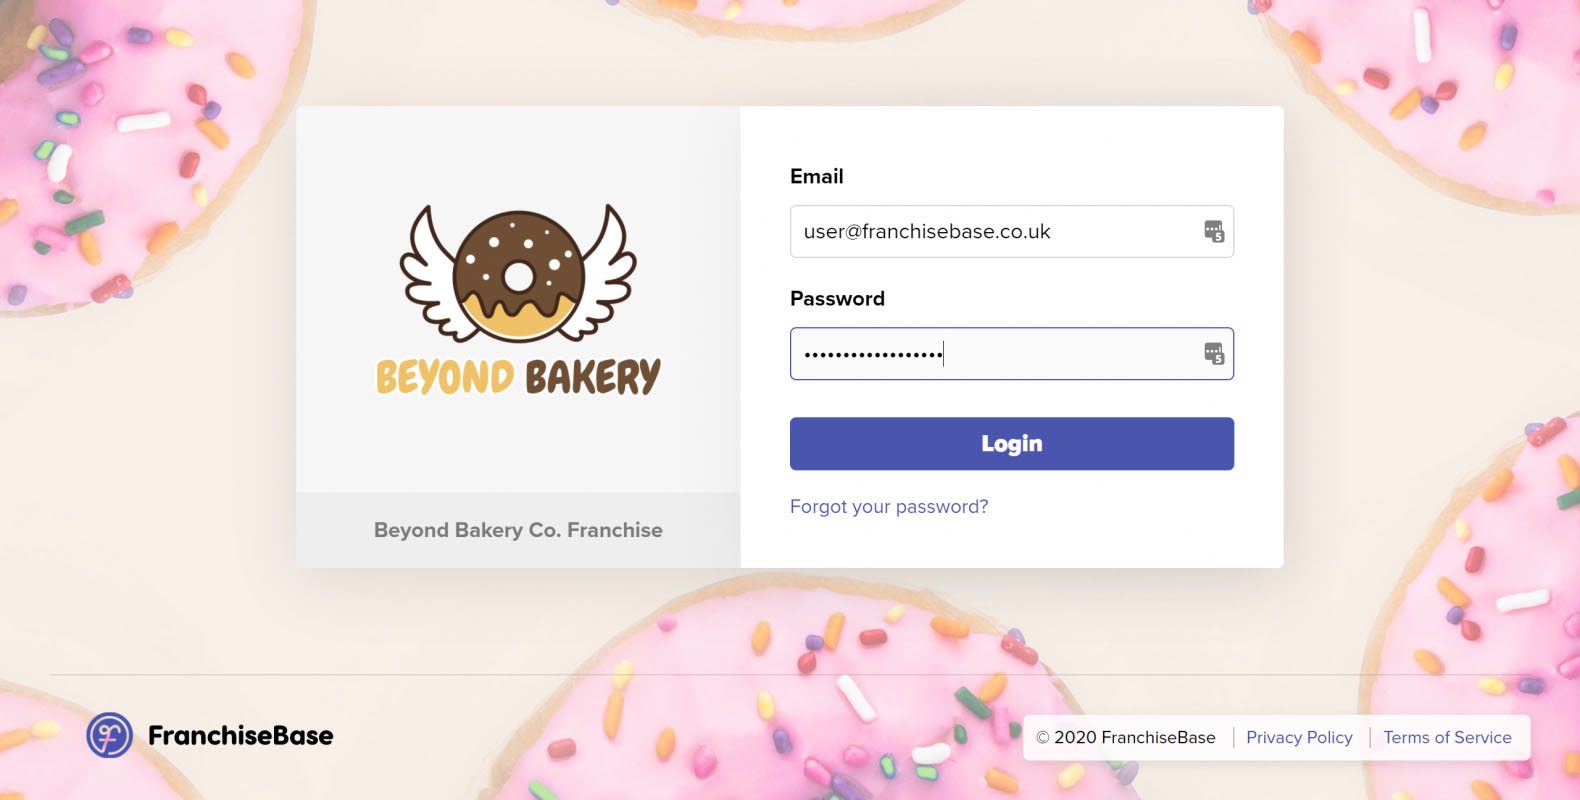Click the Beyond Bakery Co. Franchise caption
The width and height of the screenshot is (1580, 800).
(518, 530)
